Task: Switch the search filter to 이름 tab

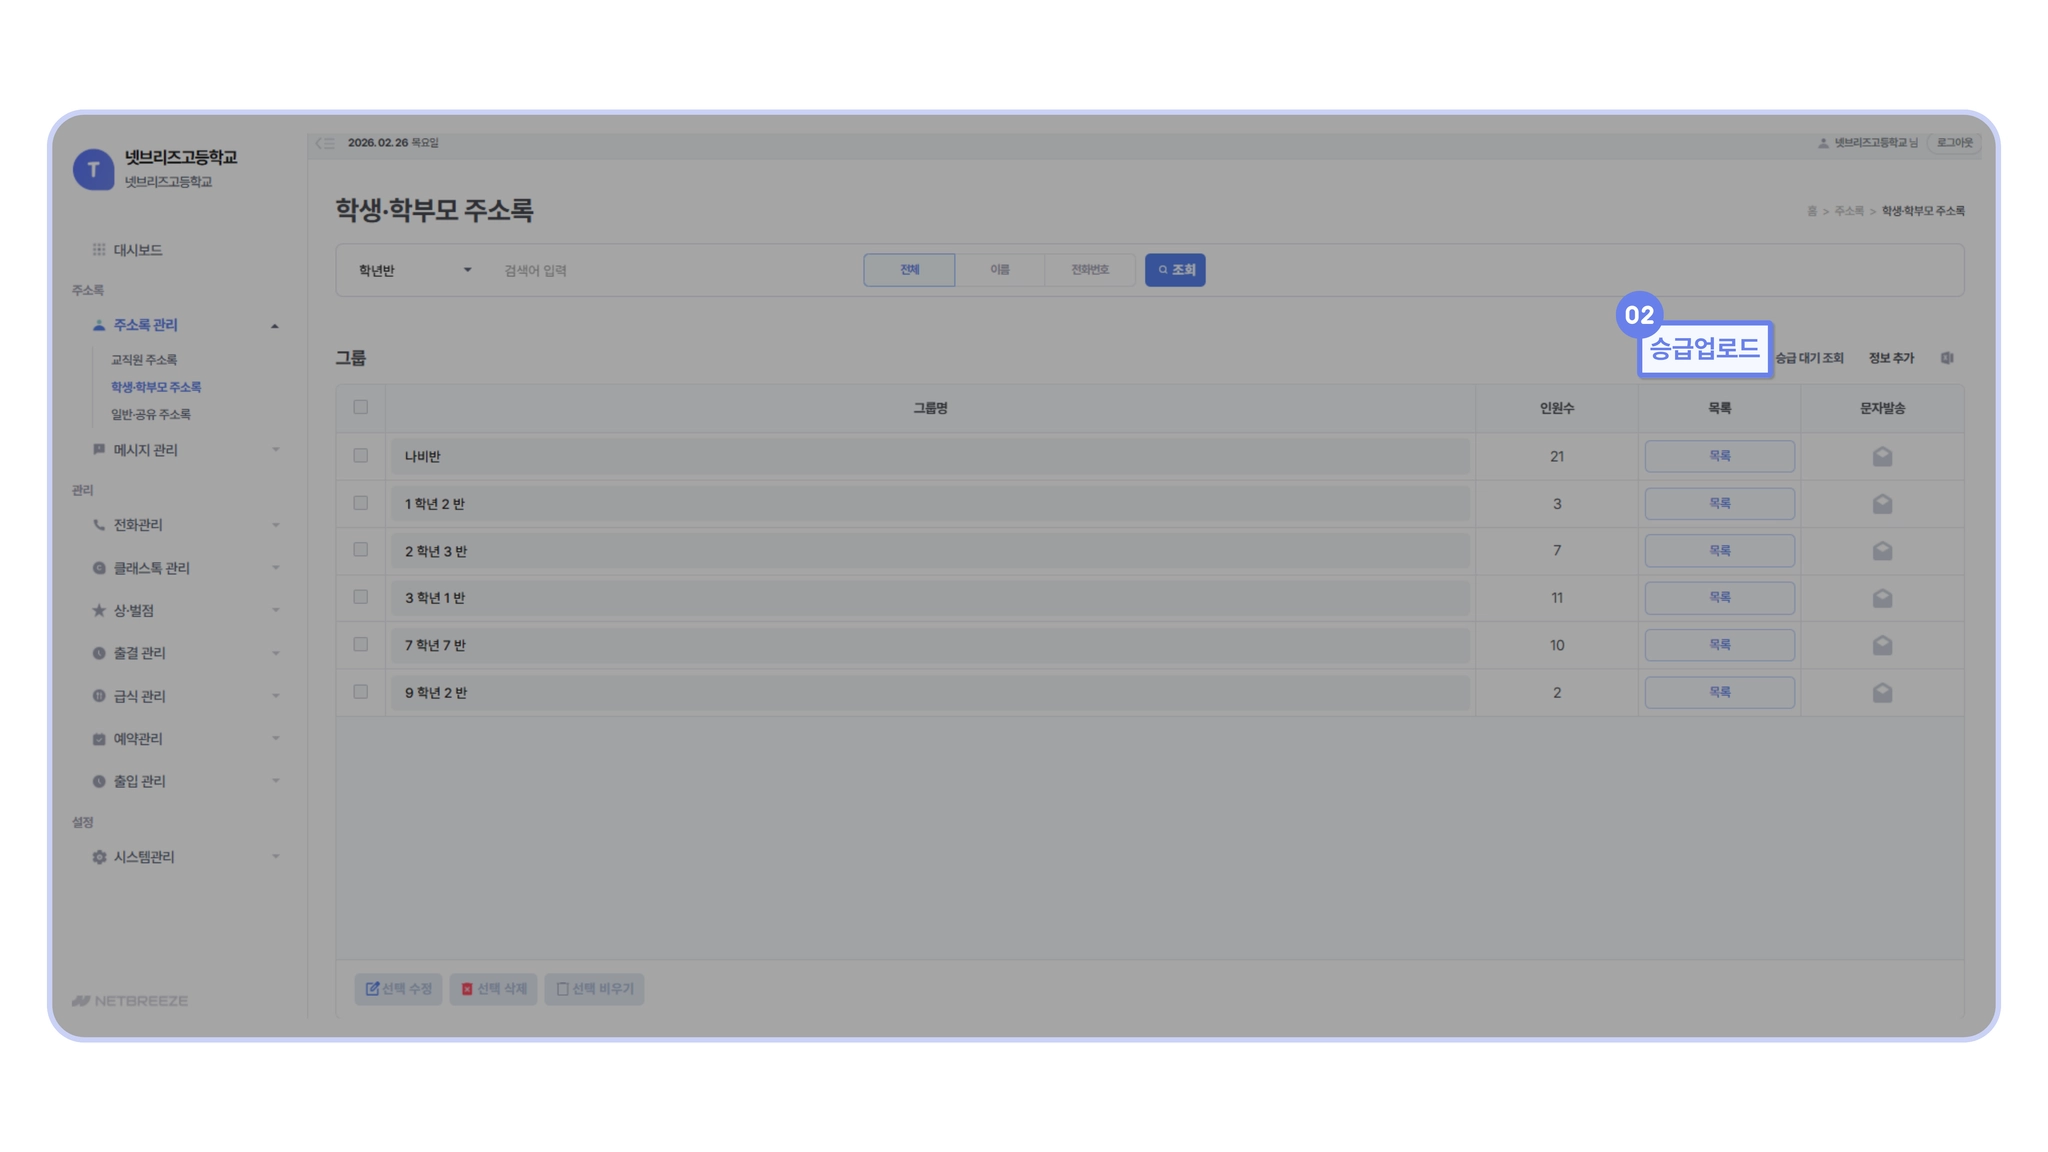Action: coord(999,270)
